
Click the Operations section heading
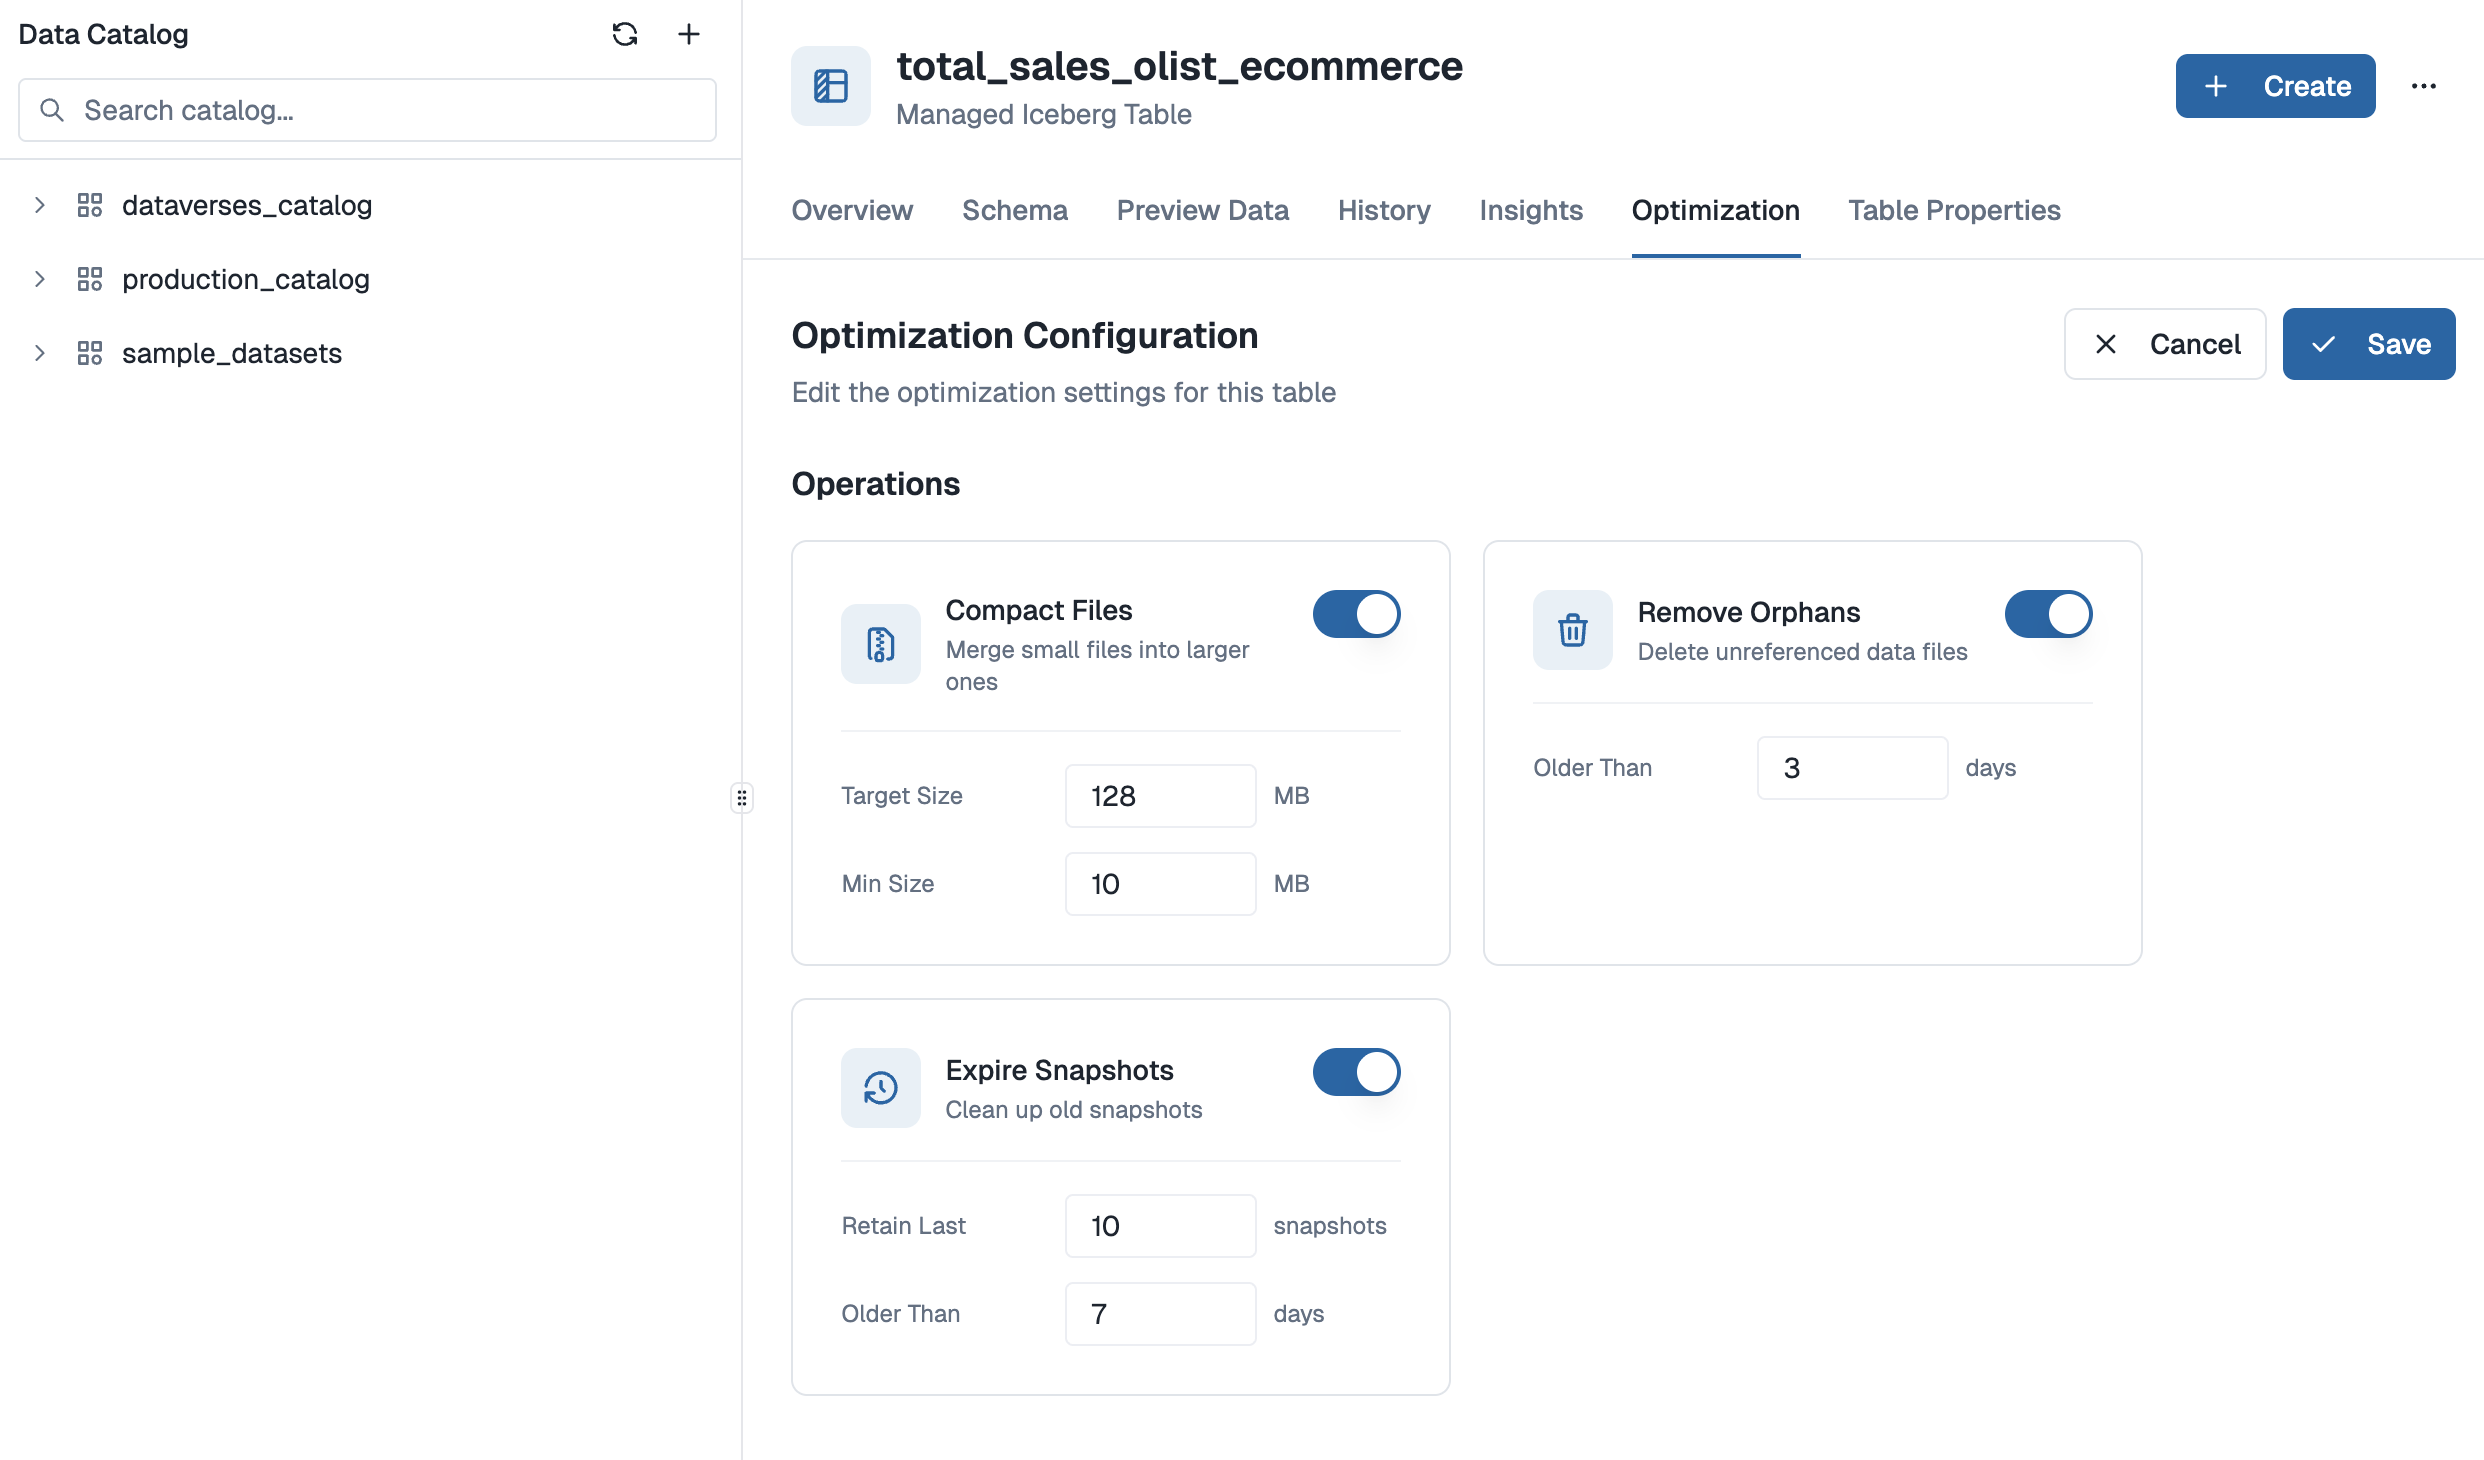876,484
